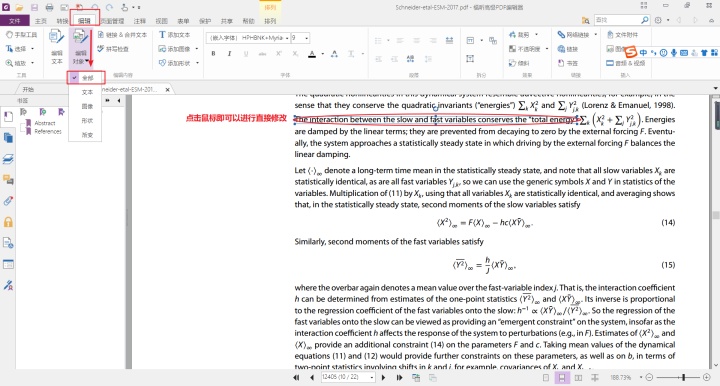Click the Shear (倾斜) tool
The height and width of the screenshot is (386, 720).
tap(519, 63)
